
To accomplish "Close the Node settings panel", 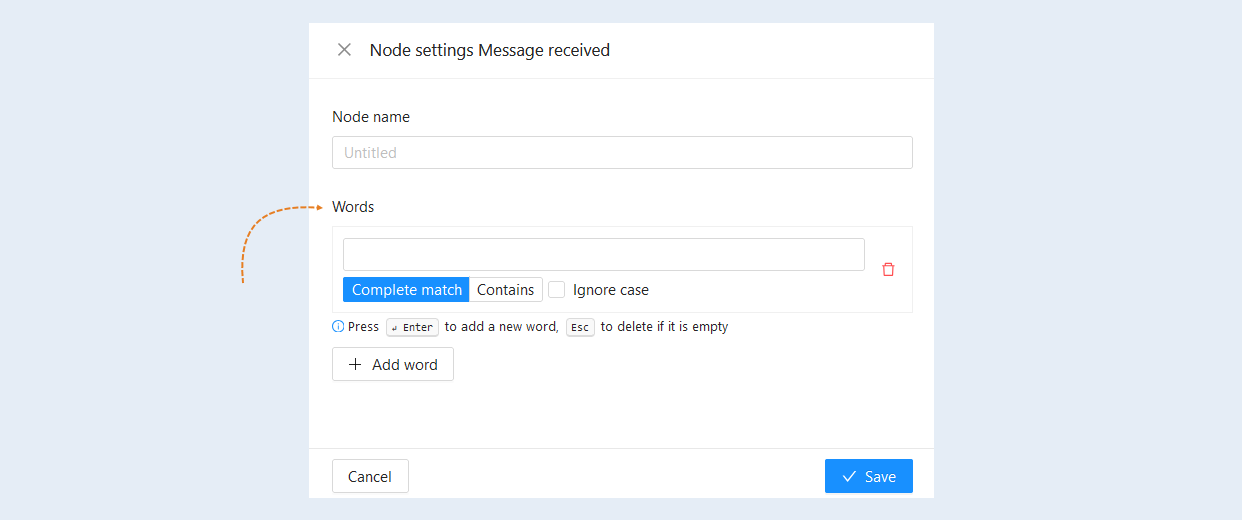I will click(344, 50).
